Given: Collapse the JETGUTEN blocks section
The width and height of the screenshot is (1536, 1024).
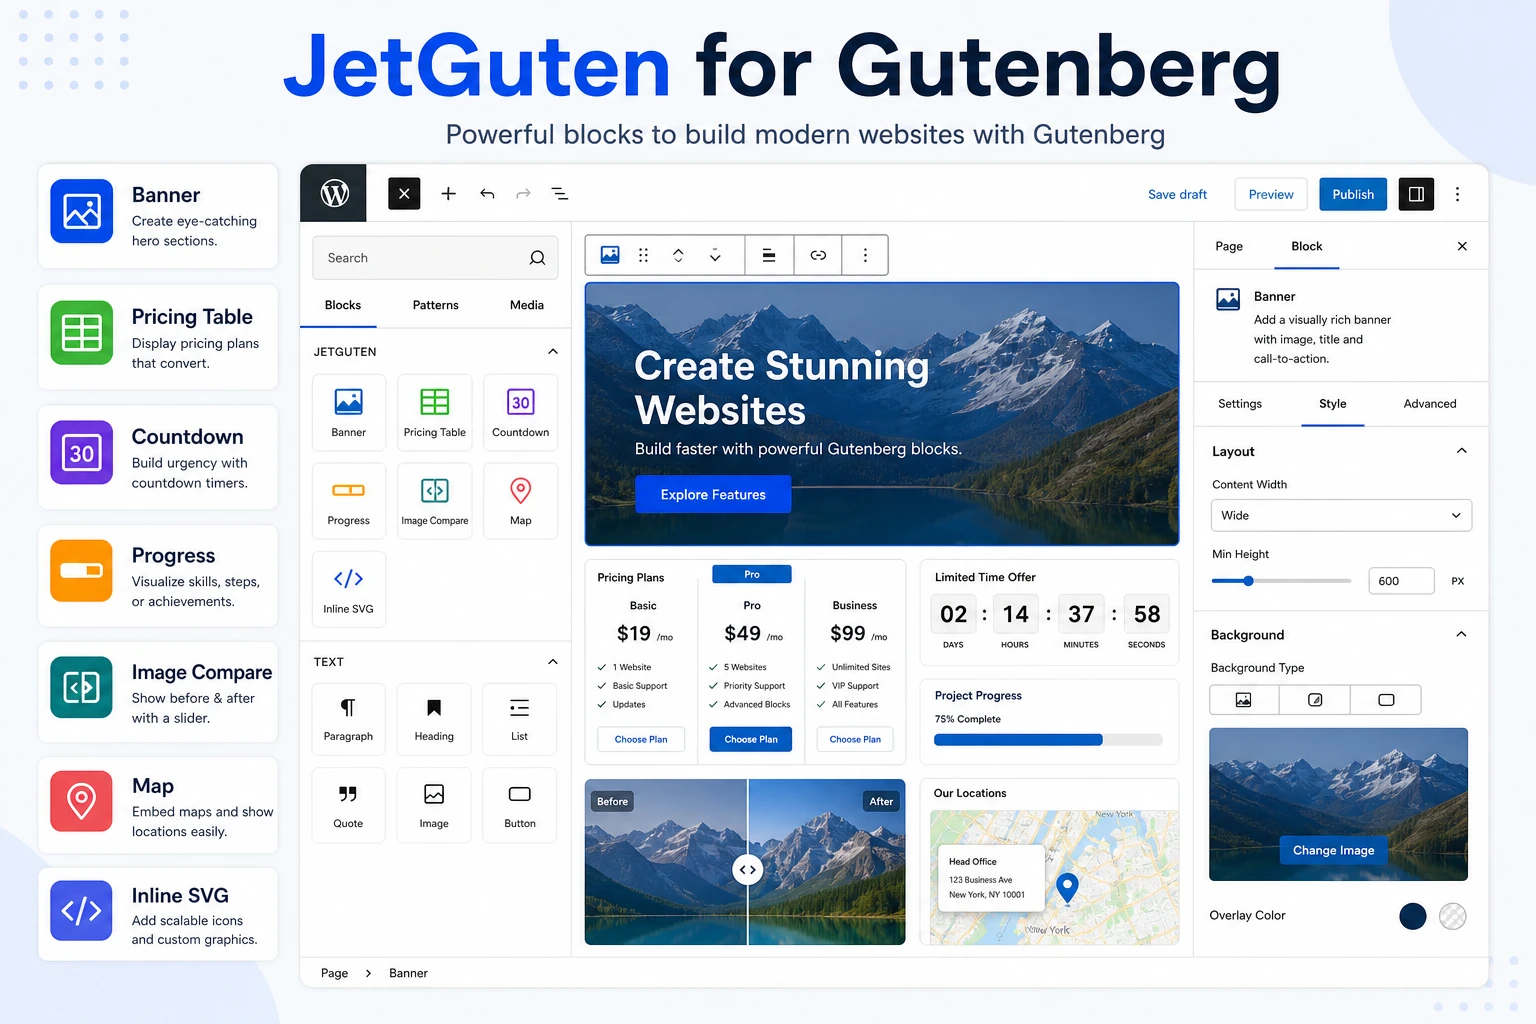Looking at the screenshot, I should click(553, 352).
